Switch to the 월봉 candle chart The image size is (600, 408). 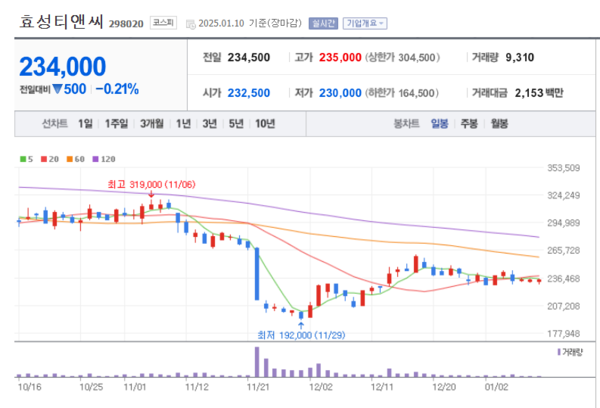(499, 124)
